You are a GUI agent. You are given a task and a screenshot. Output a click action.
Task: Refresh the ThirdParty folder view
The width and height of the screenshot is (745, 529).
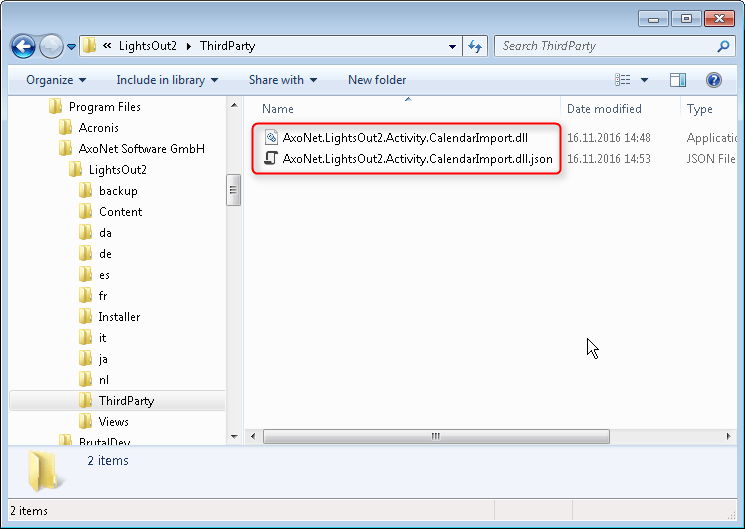[475, 46]
